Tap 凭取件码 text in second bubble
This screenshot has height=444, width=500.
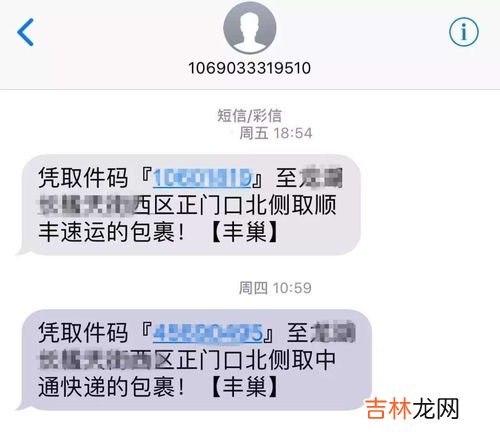[x=83, y=333]
